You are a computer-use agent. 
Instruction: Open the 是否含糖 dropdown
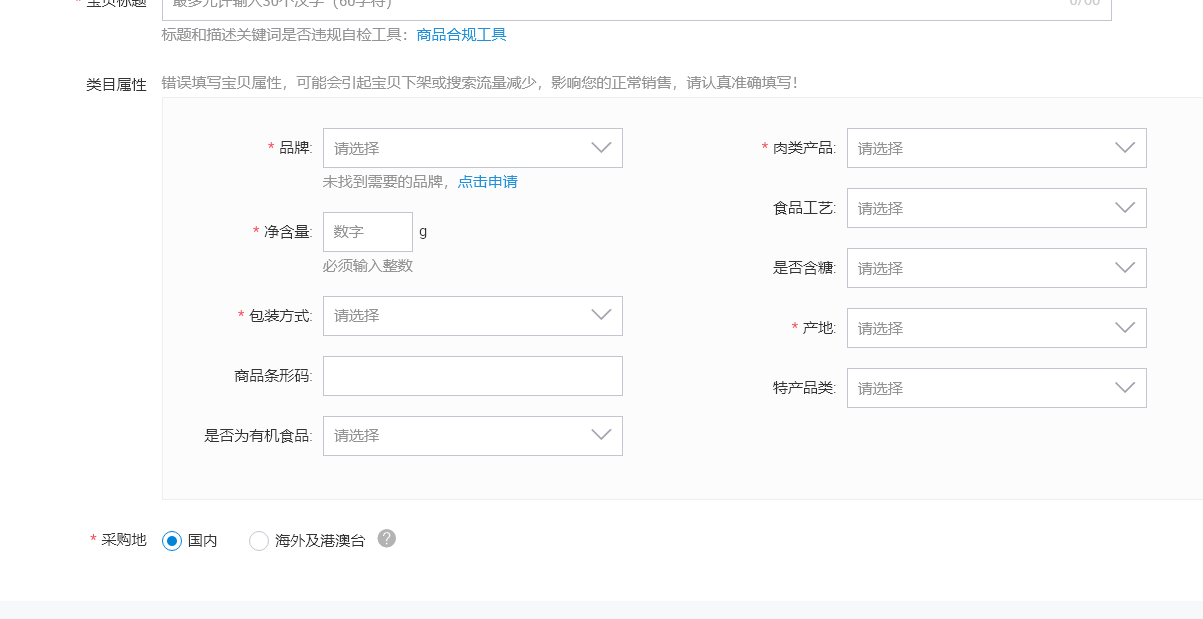pos(996,268)
